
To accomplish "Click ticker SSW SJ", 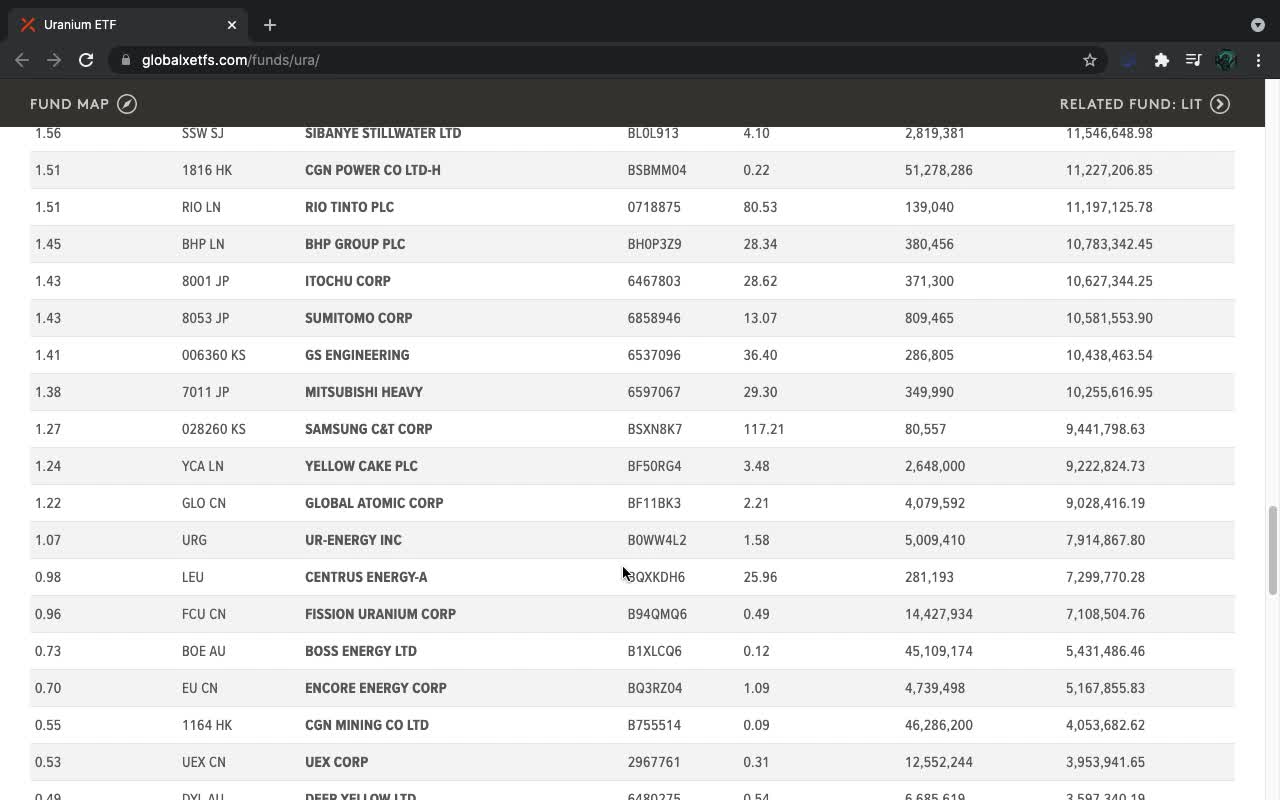I will pos(203,133).
